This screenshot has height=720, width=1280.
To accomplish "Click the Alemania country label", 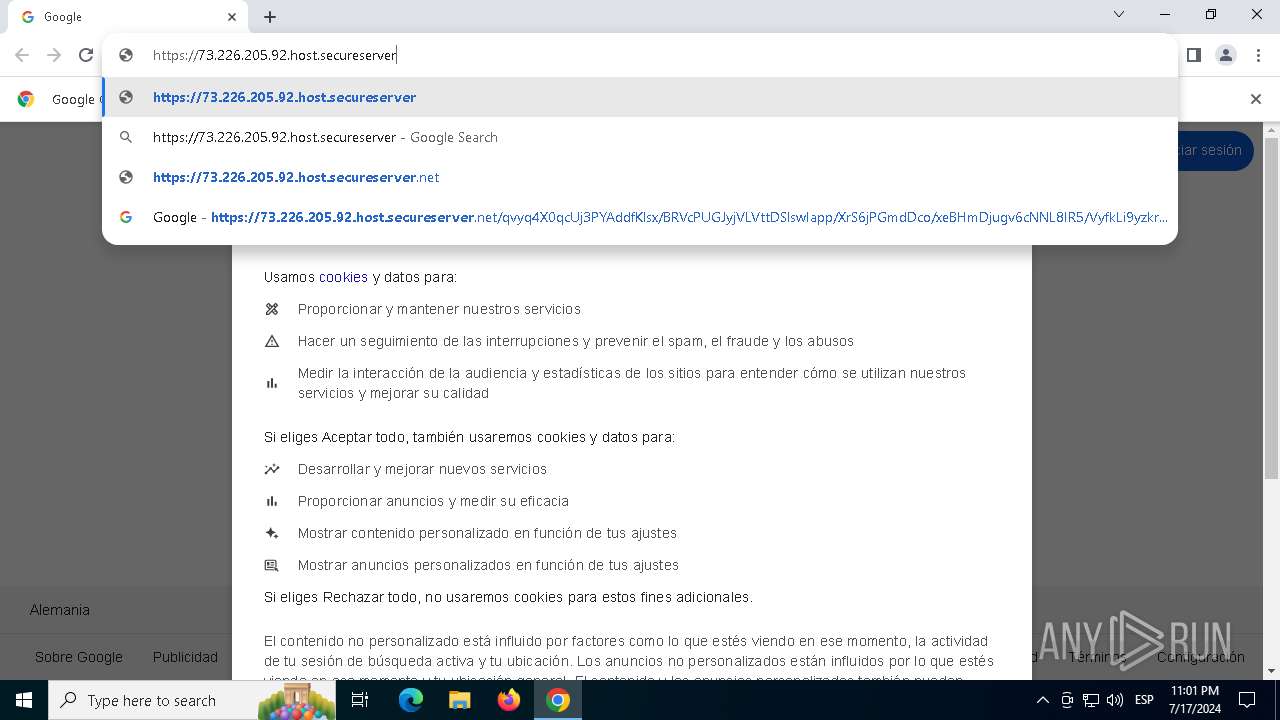I will click(60, 610).
